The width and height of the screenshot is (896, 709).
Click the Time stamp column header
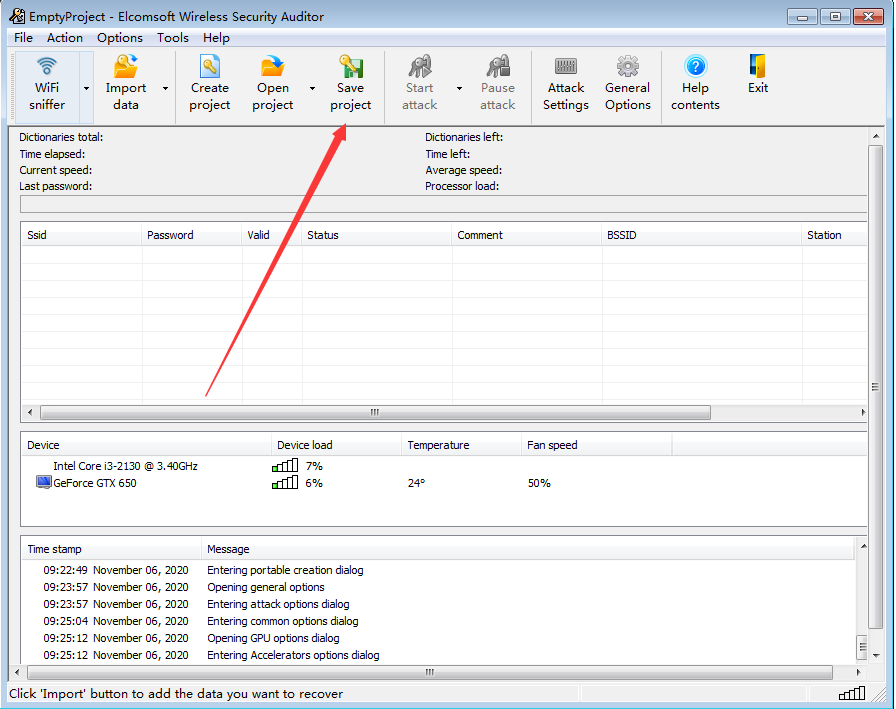click(x=110, y=549)
